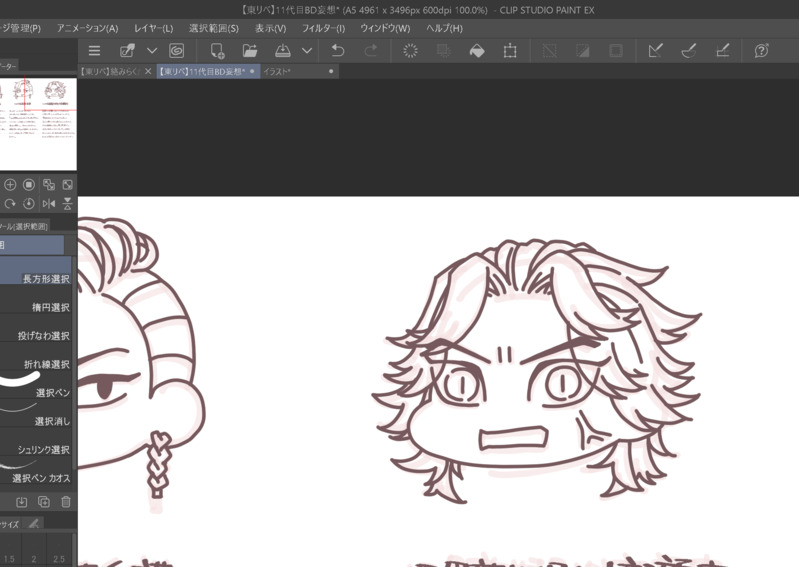Screen dimensions: 799x567
Task: Click the Clear outside selection icon
Action: [443, 50]
